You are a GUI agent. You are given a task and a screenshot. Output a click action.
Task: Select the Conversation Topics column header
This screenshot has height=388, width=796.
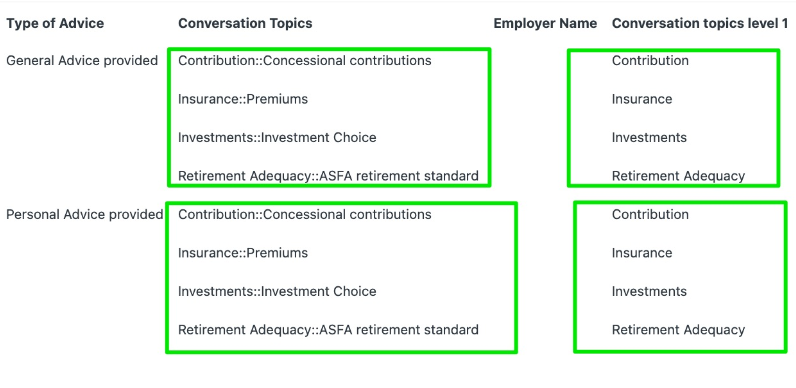(x=245, y=23)
